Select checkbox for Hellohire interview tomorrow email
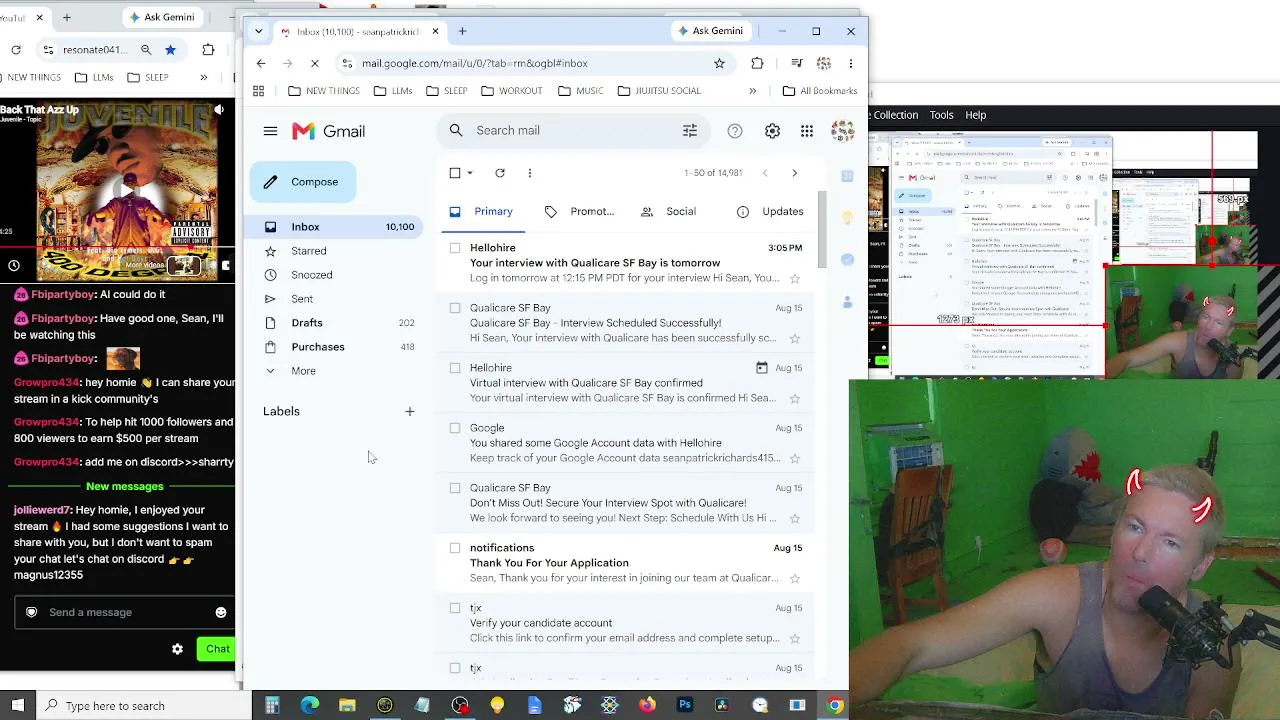Viewport: 1280px width, 720px height. (455, 248)
